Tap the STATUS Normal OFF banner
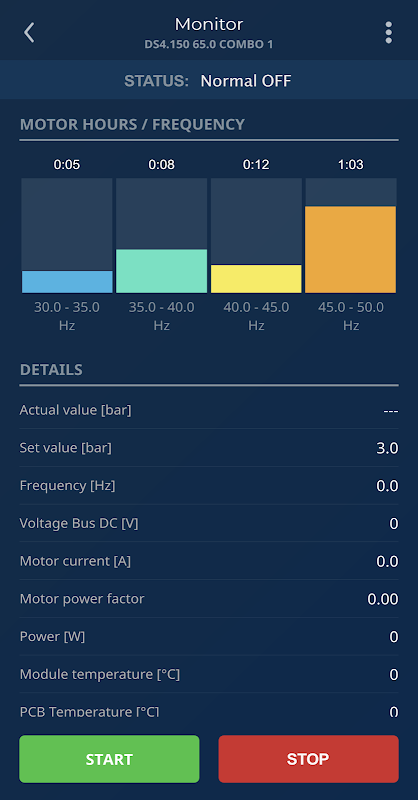 (x=209, y=80)
